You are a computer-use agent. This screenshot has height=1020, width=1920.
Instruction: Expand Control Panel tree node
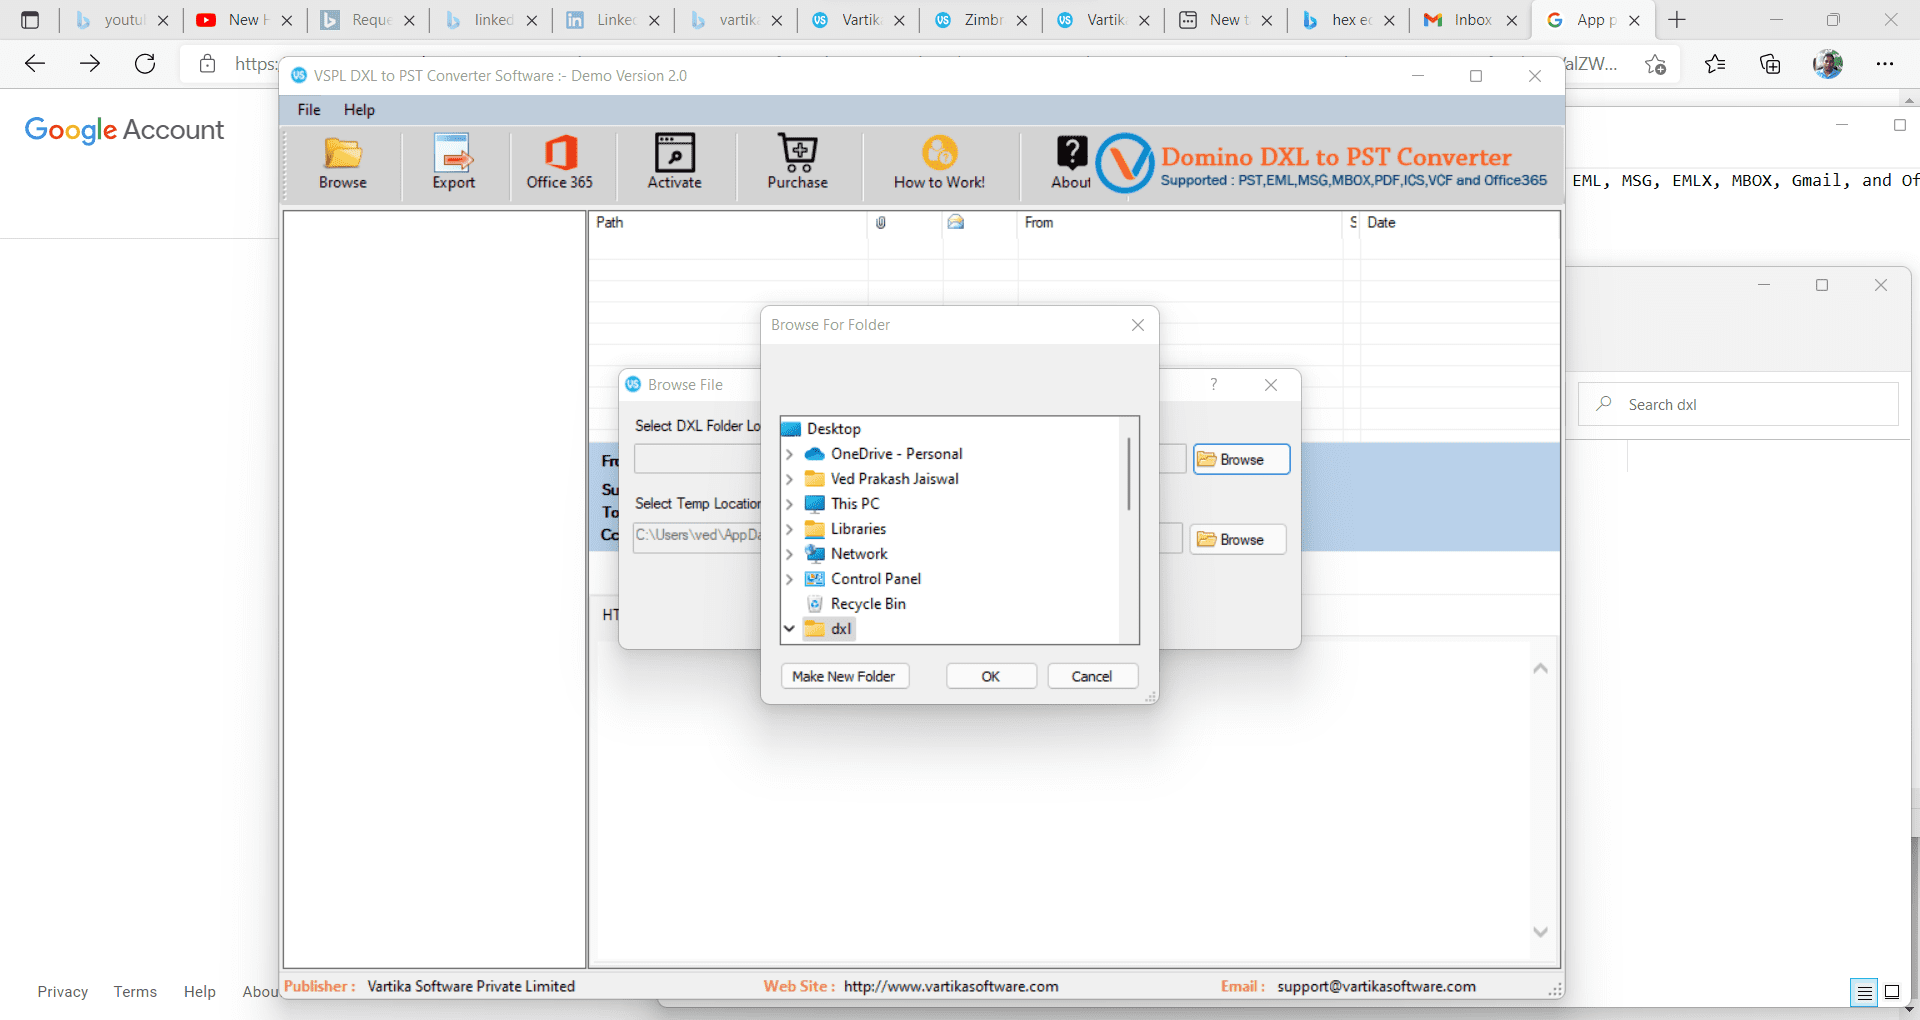tap(789, 579)
